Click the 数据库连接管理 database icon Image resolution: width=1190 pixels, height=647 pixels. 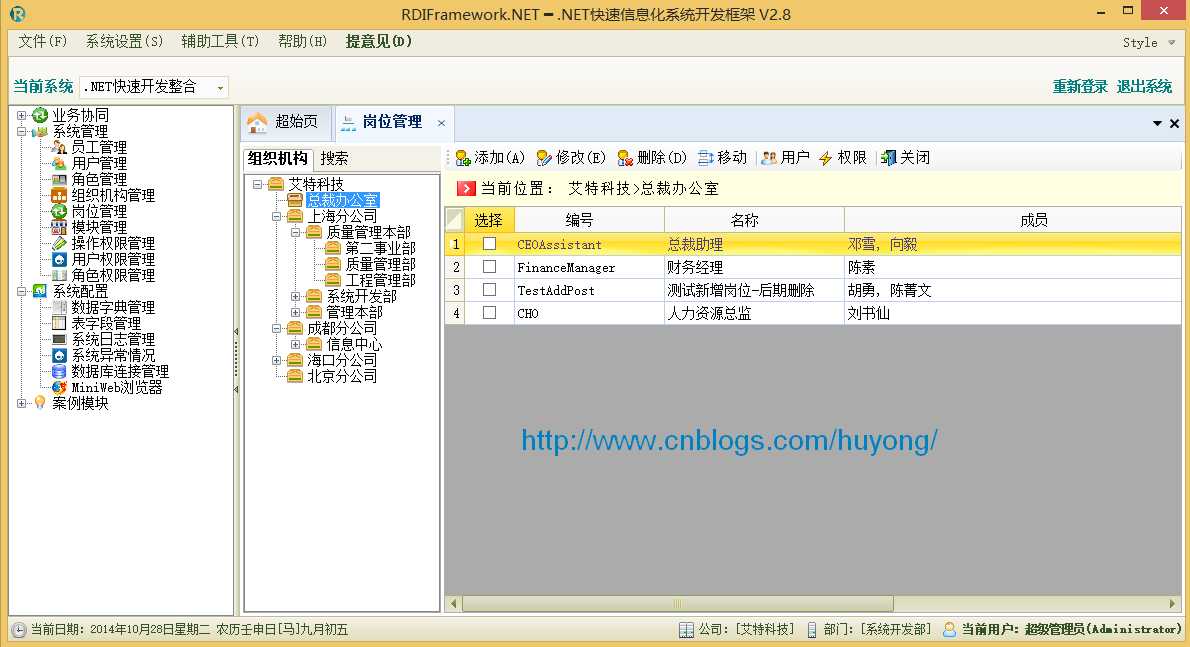[59, 371]
